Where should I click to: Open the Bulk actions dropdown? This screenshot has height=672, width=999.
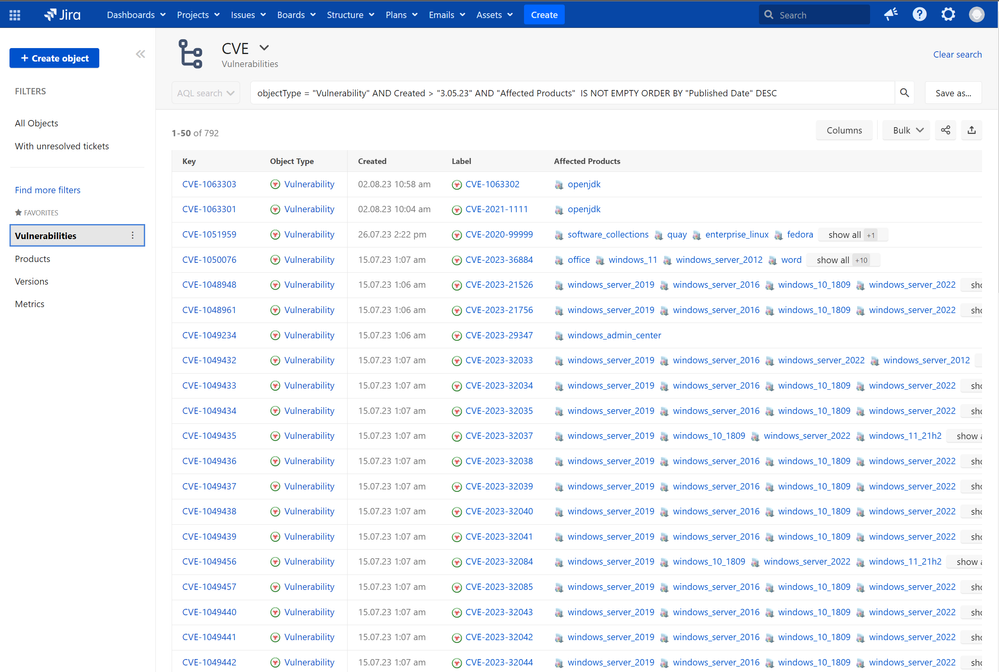tap(907, 130)
